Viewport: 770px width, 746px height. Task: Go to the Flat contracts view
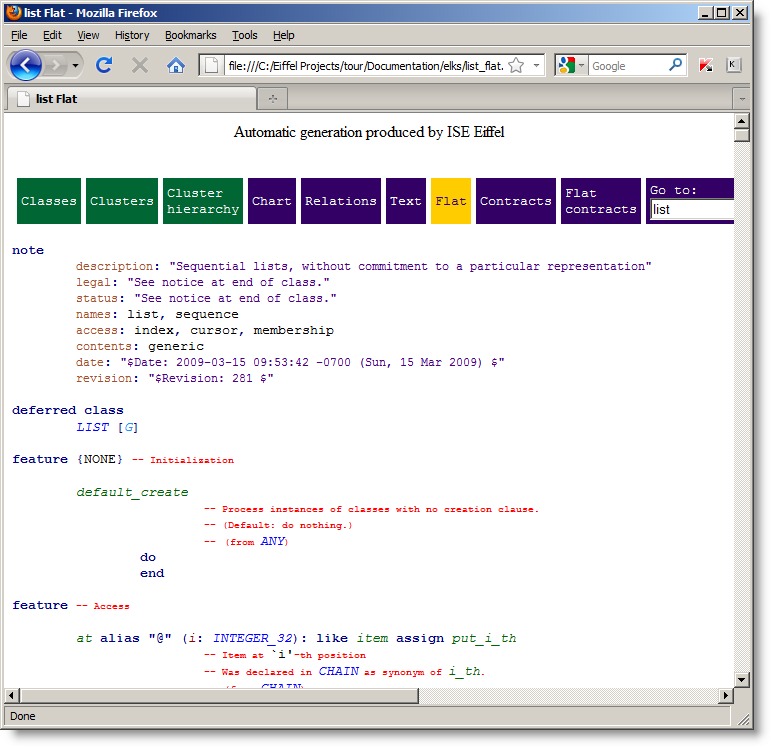click(600, 201)
